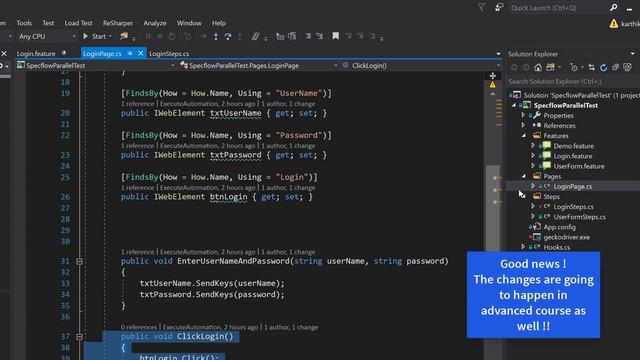The height and width of the screenshot is (360, 640).
Task: Select App.config in Solution Explorer
Action: click(560, 227)
